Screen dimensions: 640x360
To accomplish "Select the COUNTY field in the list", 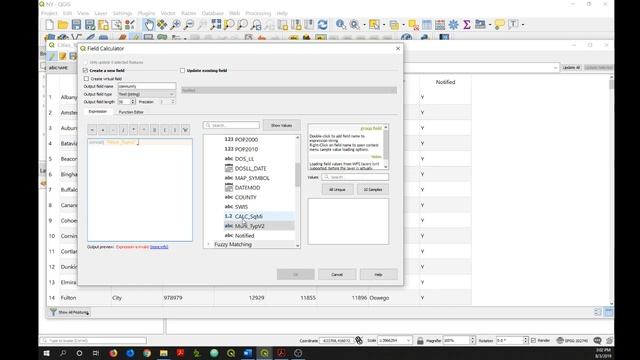I will point(246,197).
